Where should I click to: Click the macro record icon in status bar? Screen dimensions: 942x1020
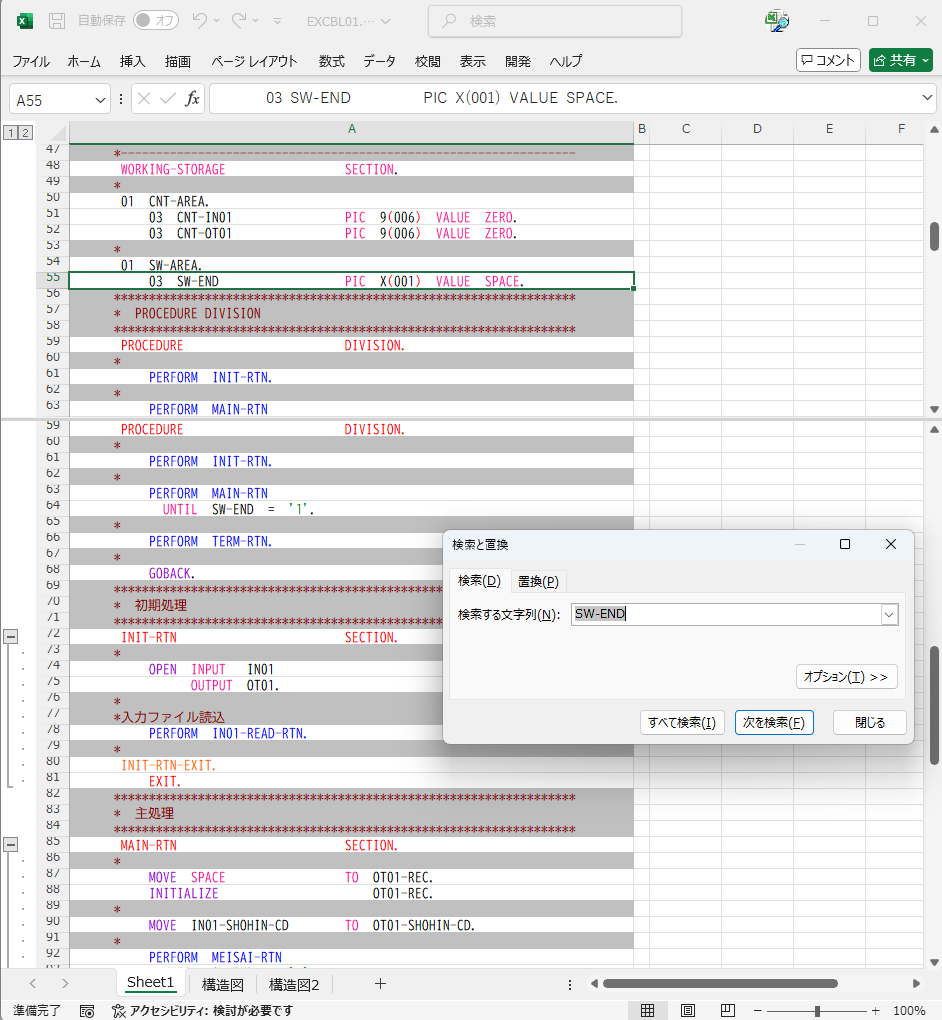[x=87, y=1011]
